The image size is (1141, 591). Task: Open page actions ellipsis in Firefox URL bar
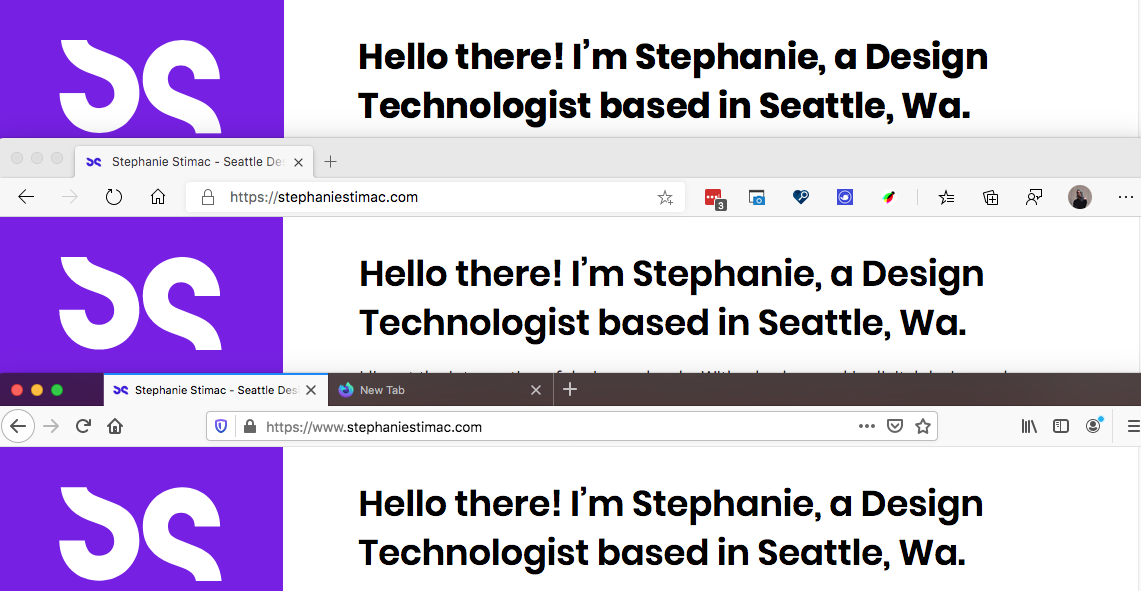pos(867,427)
